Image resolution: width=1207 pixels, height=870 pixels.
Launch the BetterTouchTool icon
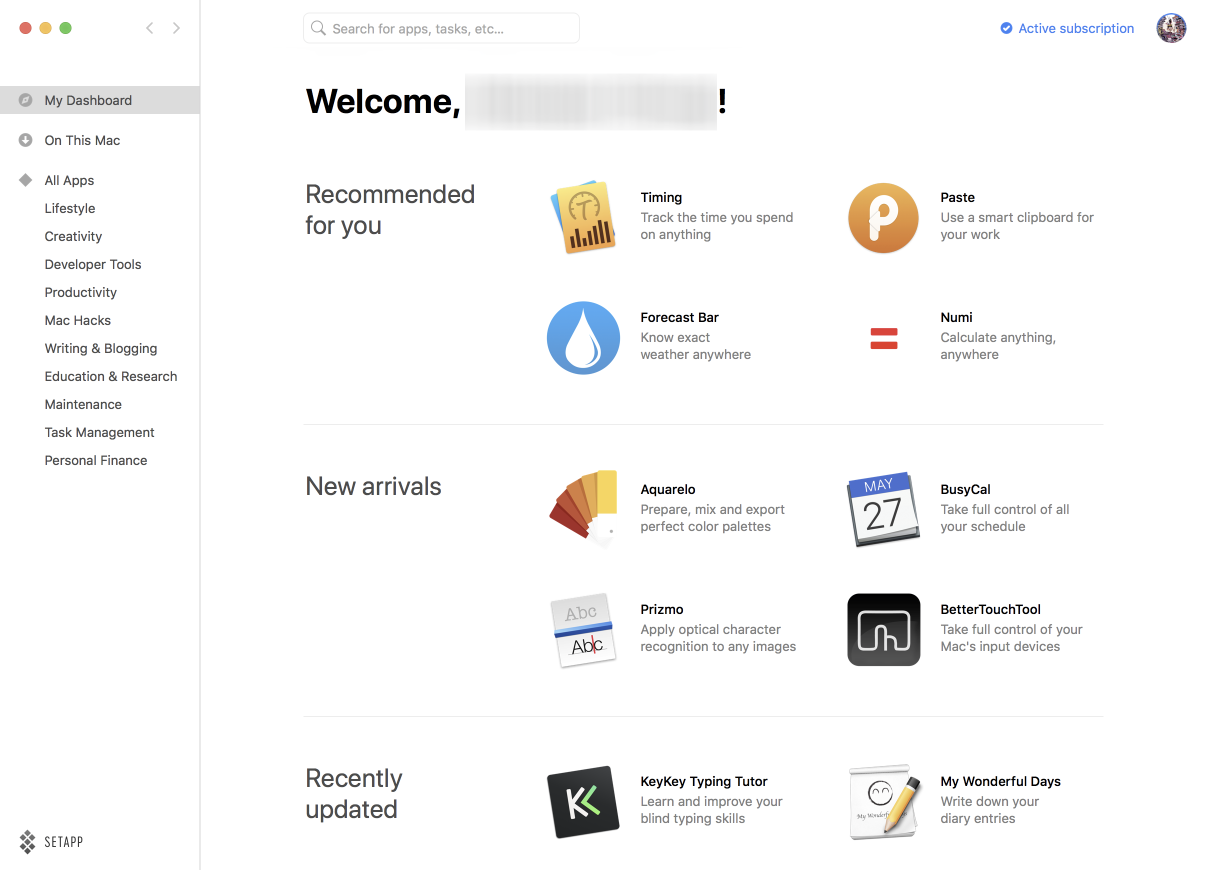click(883, 630)
